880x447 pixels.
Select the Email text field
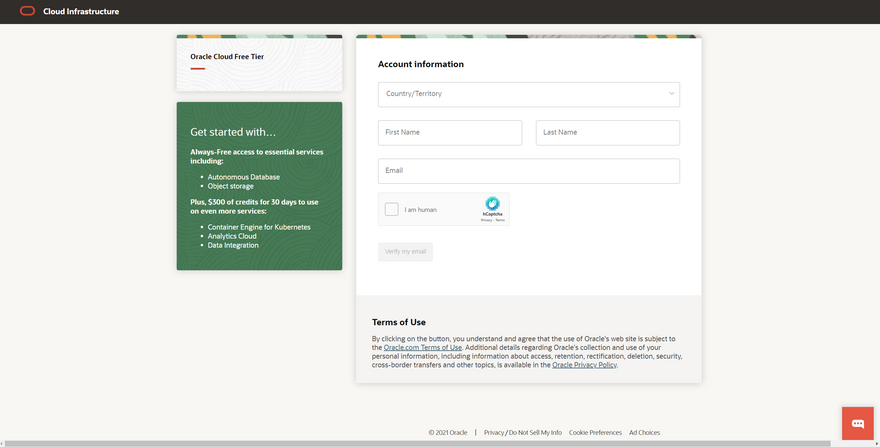[528, 171]
